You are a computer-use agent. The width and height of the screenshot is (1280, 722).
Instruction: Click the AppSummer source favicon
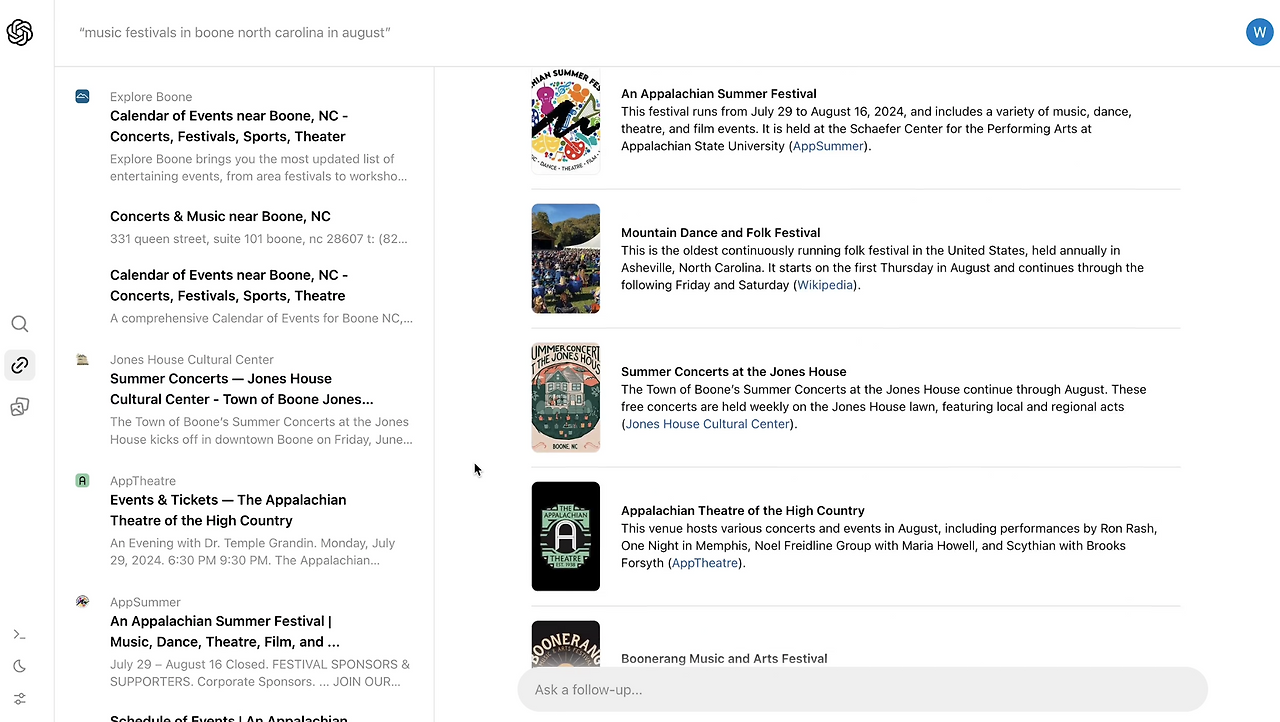point(83,602)
